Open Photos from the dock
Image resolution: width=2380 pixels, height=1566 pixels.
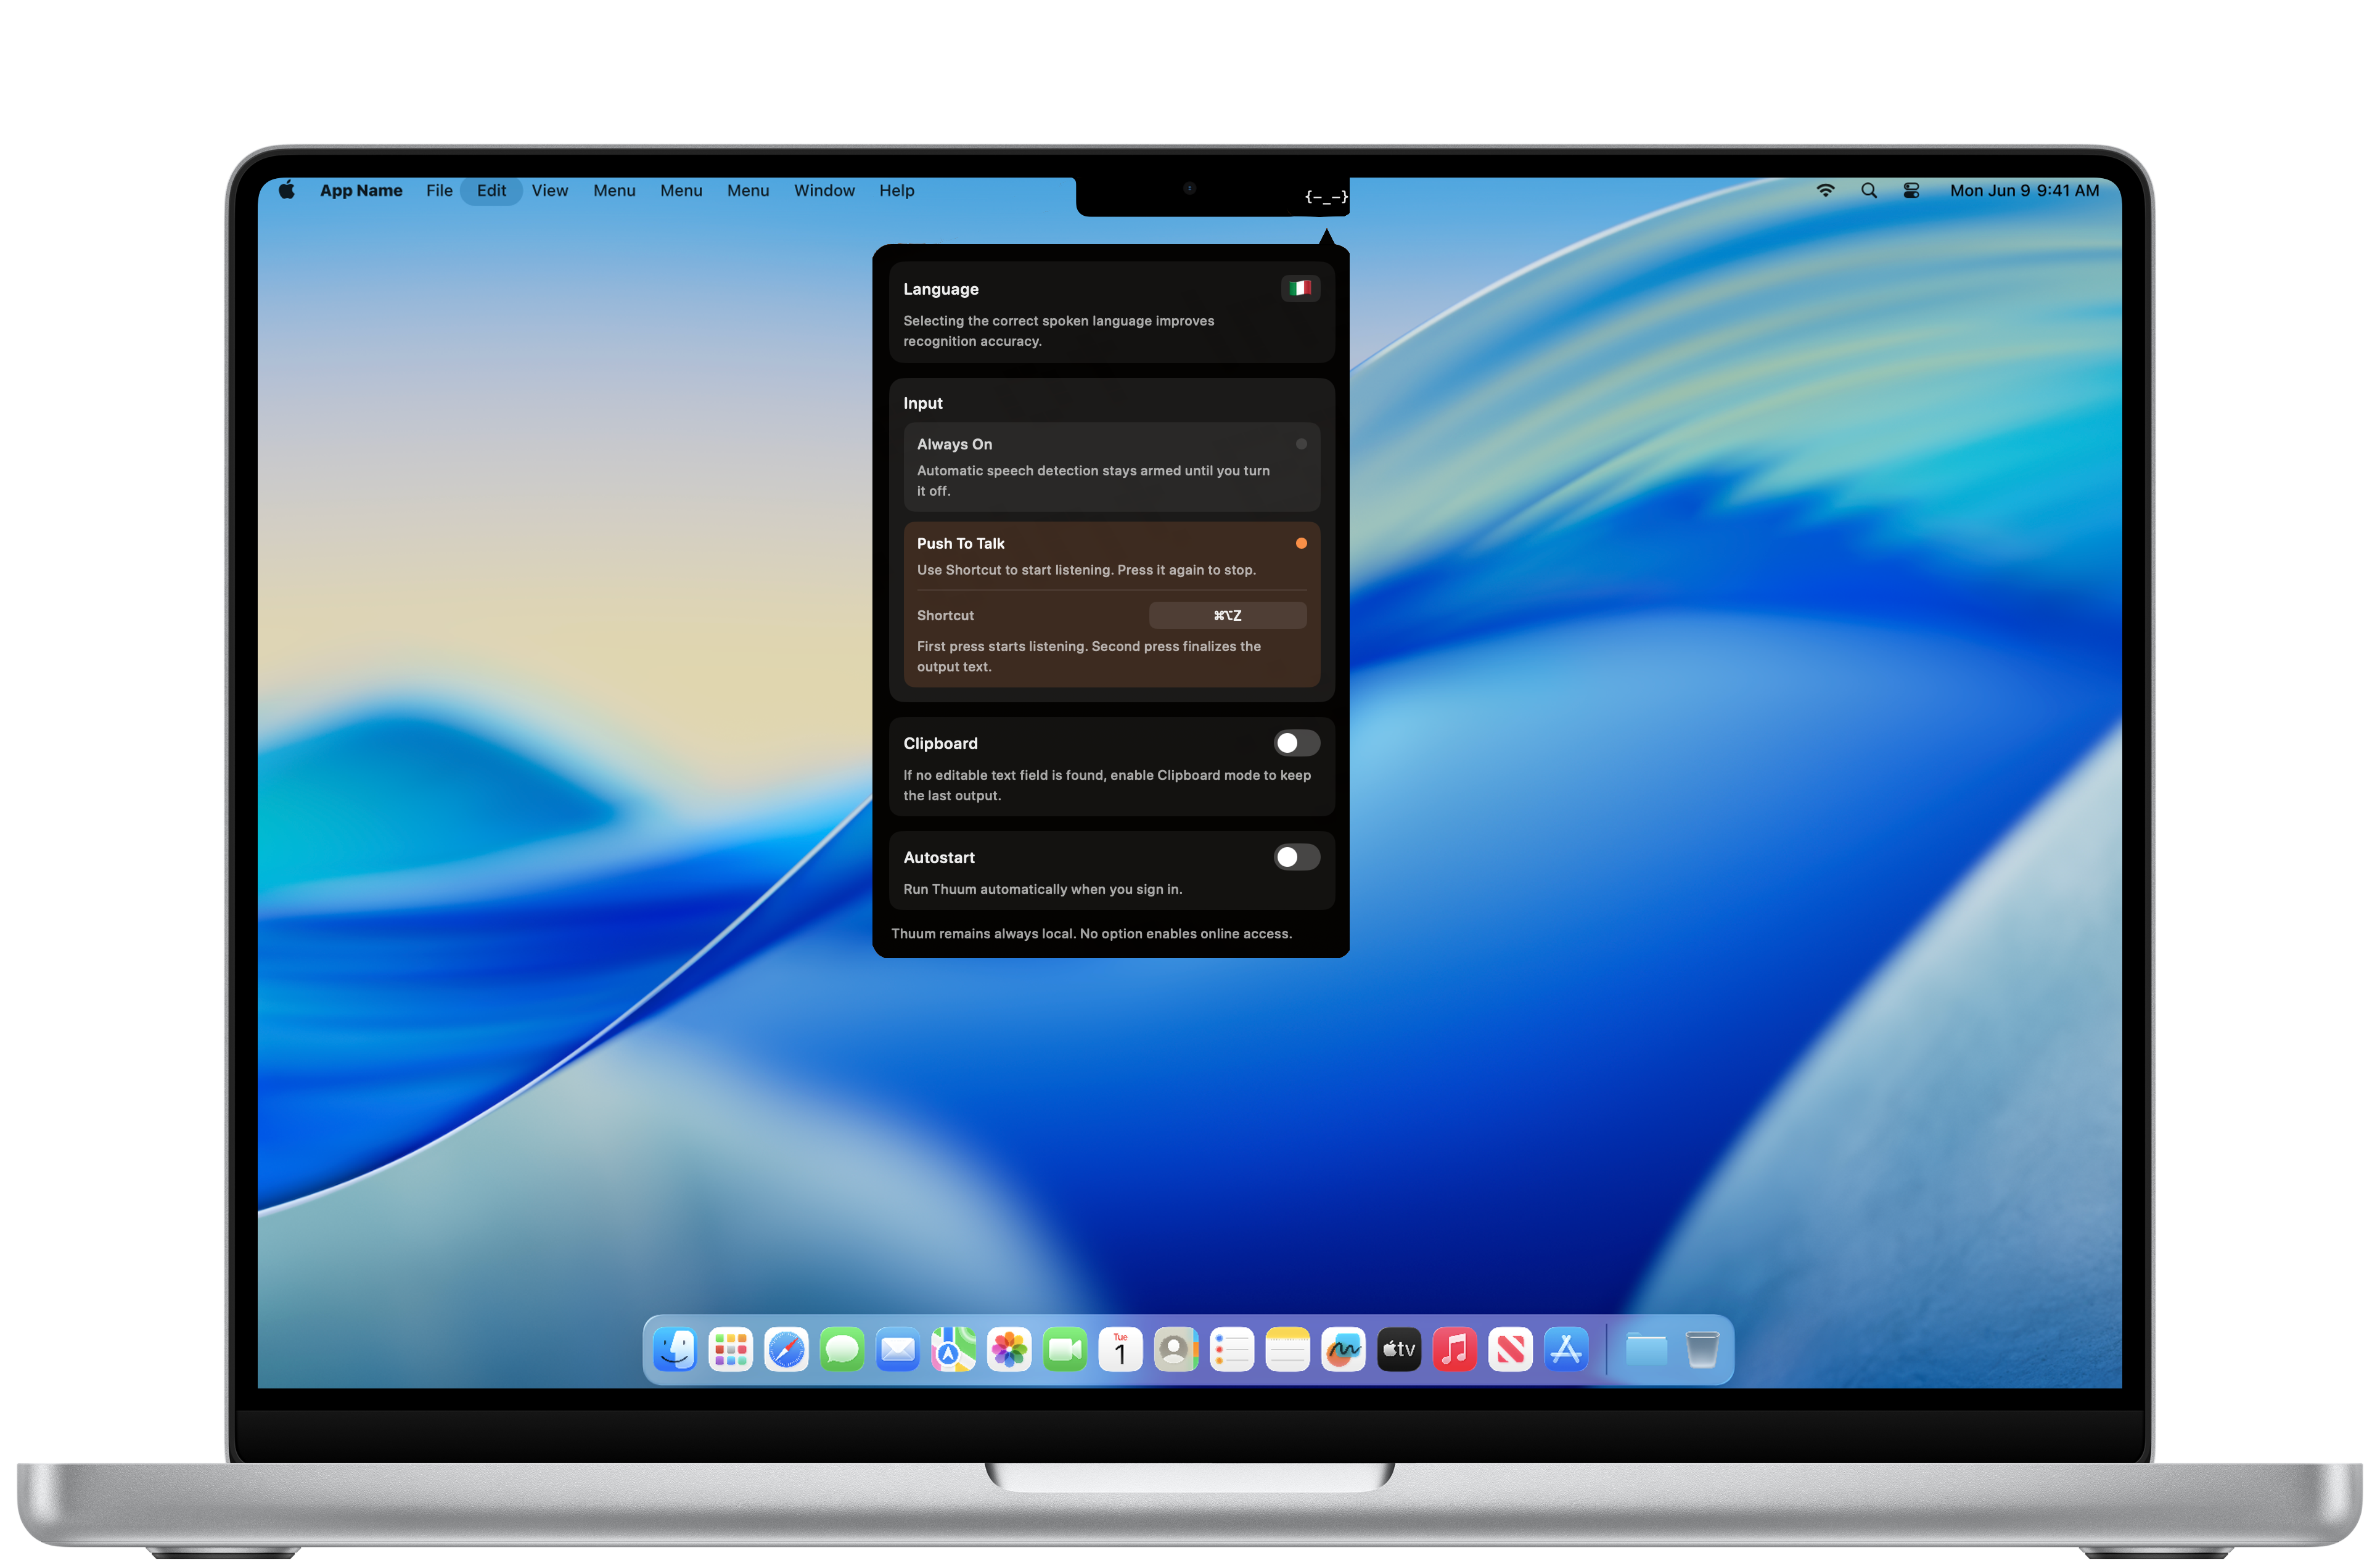(x=1009, y=1350)
